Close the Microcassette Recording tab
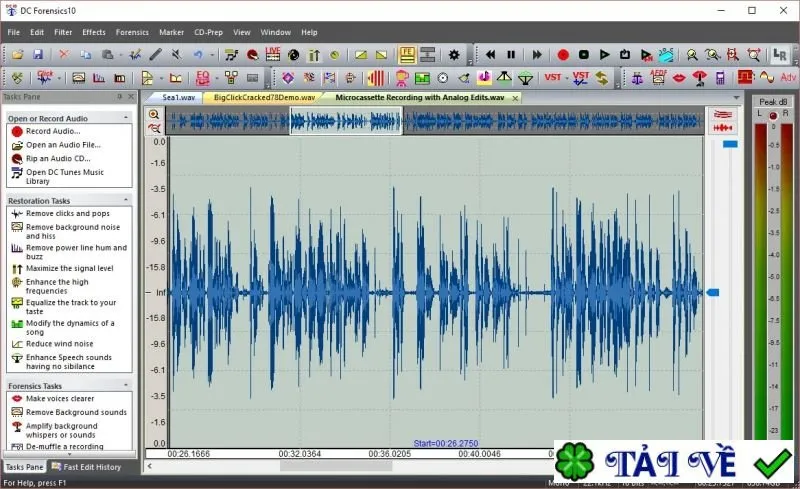The height and width of the screenshot is (489, 800). pos(515,98)
